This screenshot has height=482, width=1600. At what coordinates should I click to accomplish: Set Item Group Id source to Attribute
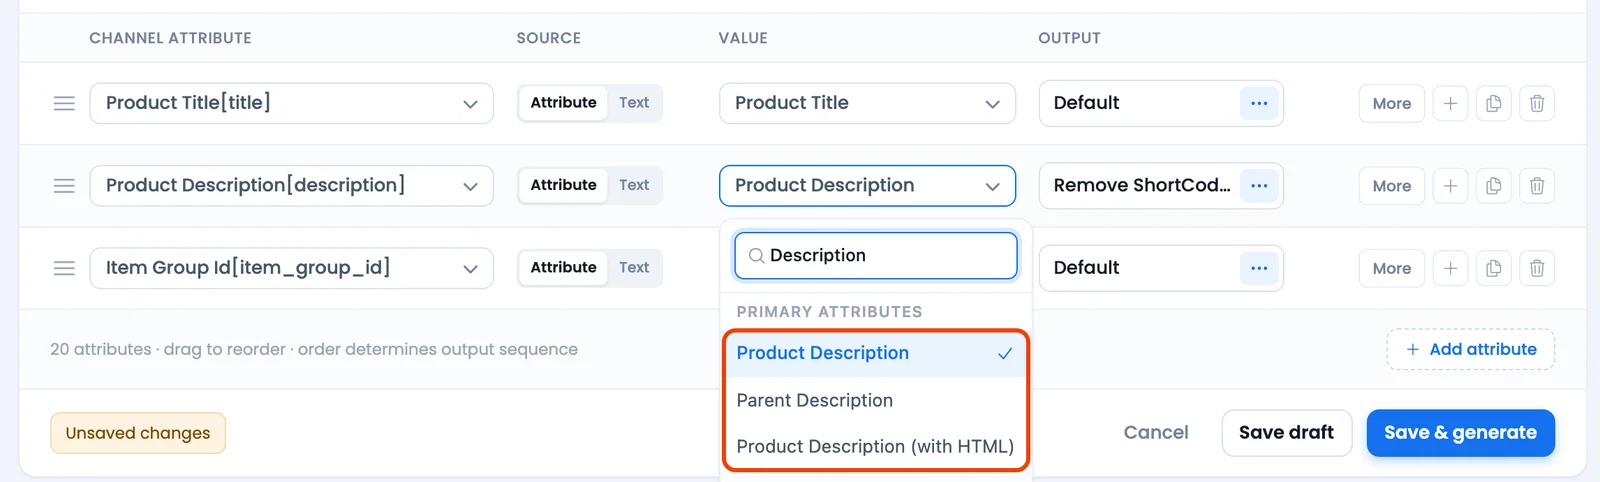(x=563, y=268)
